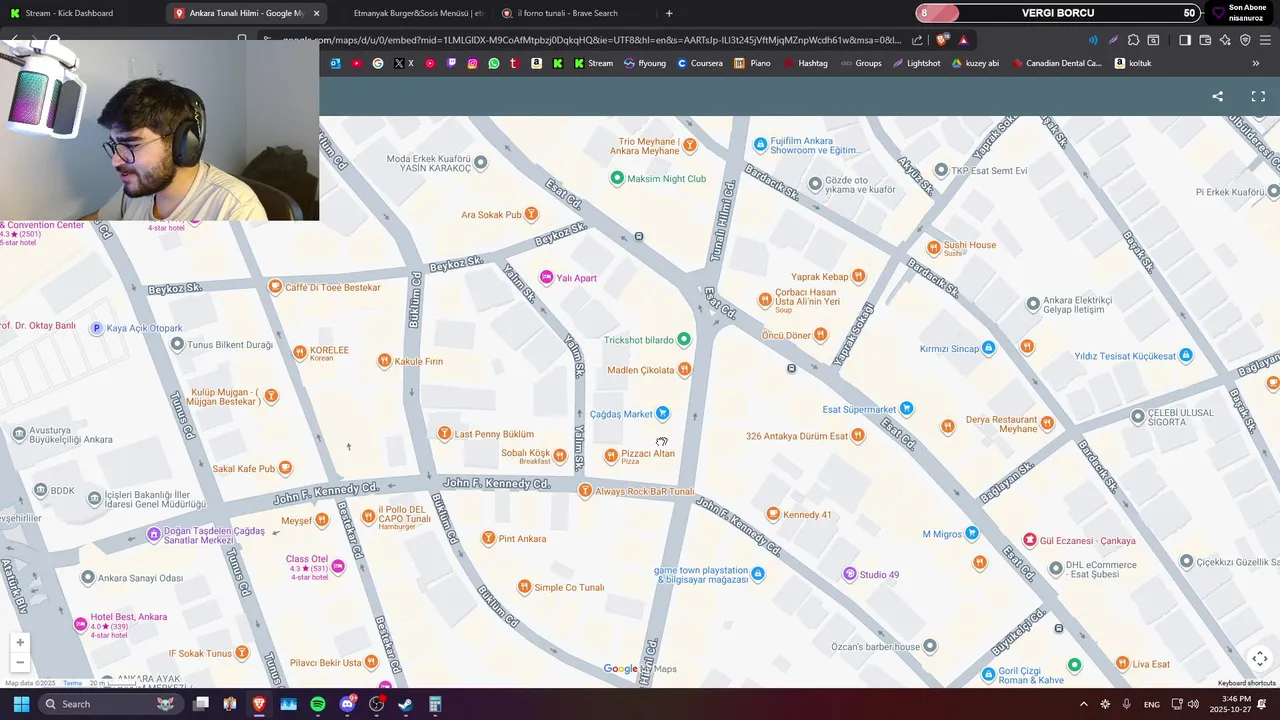This screenshot has width=1280, height=720.
Task: Select Kennedy 41 restaurant pin
Action: click(x=773, y=514)
